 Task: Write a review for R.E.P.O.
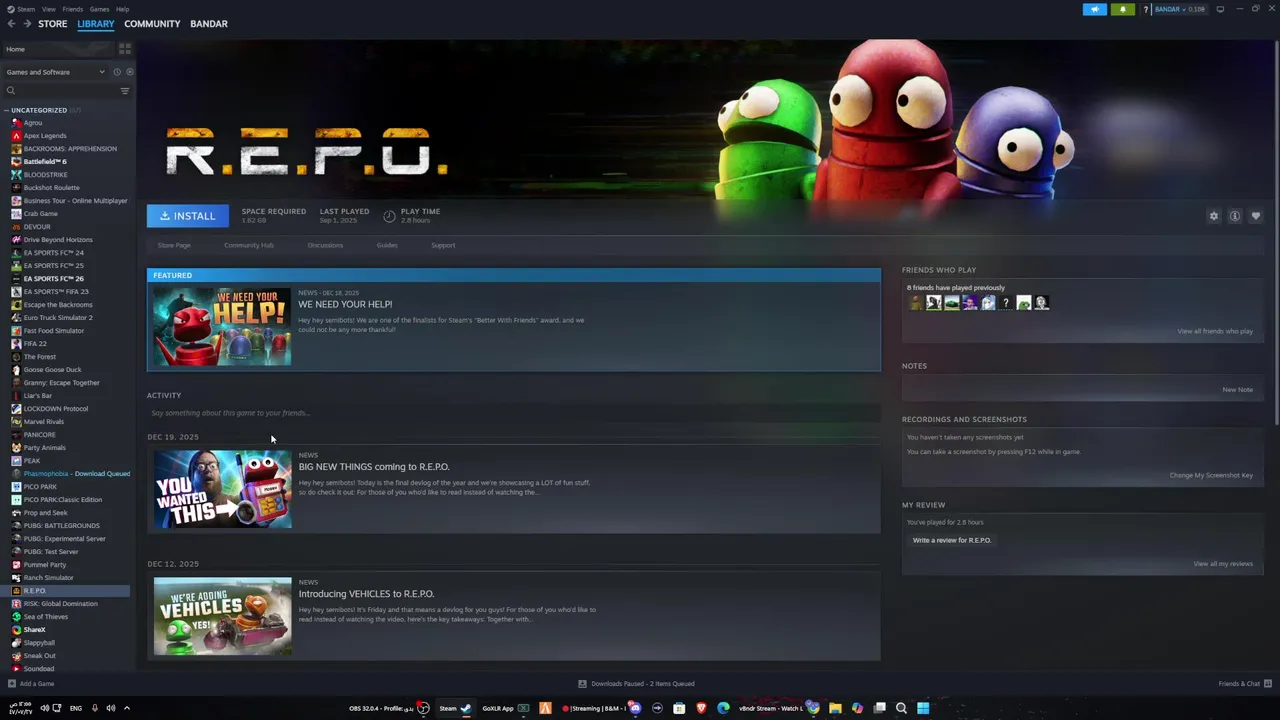[952, 540]
